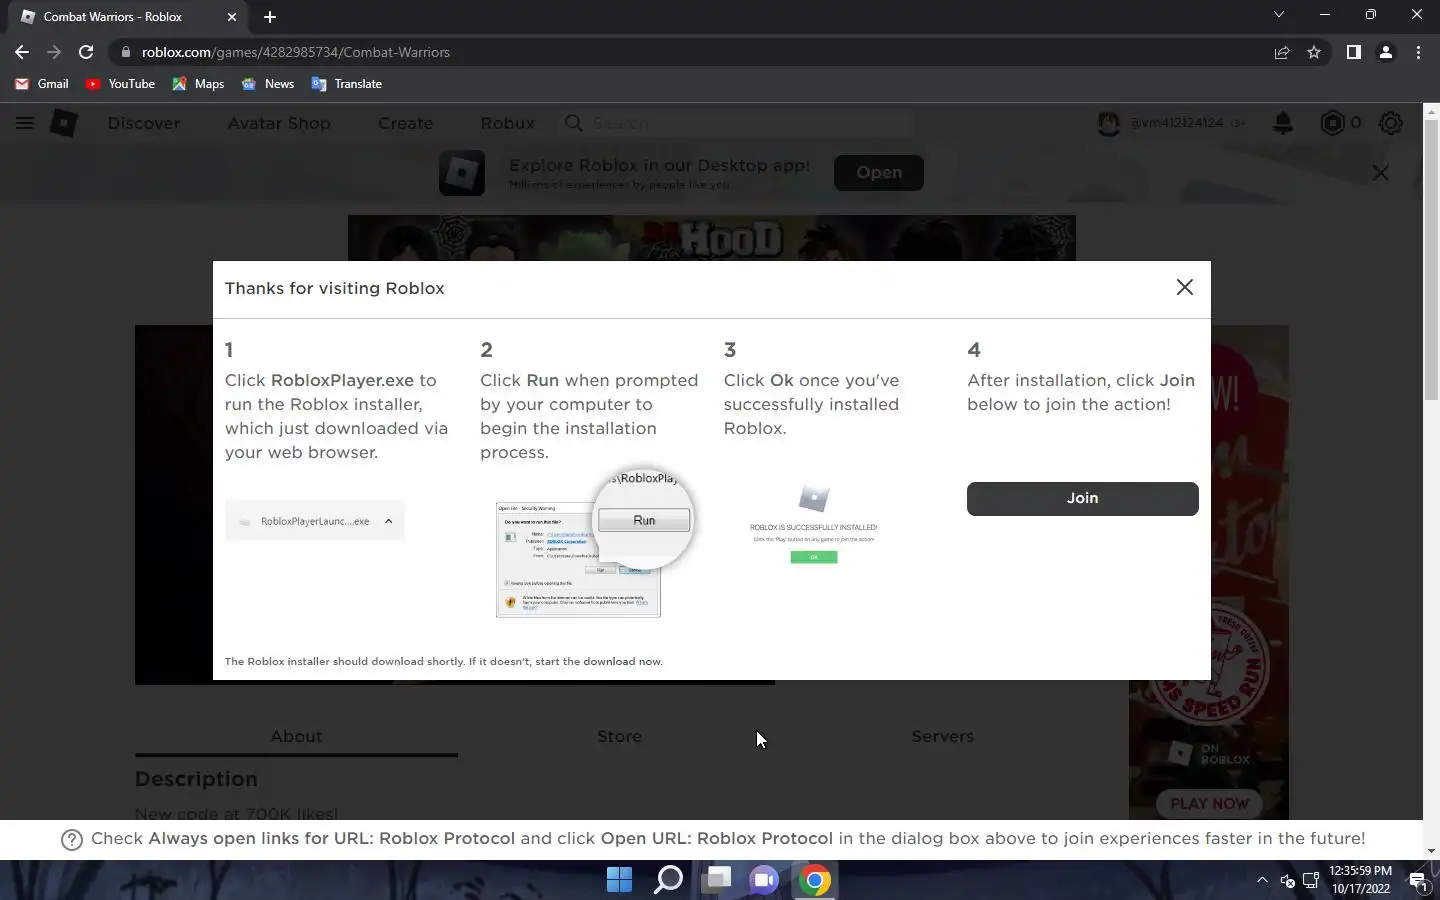The image size is (1440, 900).
Task: Click the Roblox logo home icon
Action: click(x=64, y=123)
